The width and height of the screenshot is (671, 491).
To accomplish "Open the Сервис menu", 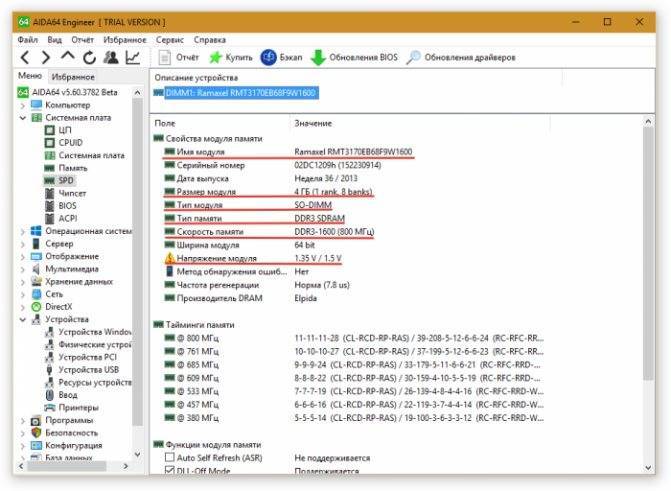I will (169, 40).
